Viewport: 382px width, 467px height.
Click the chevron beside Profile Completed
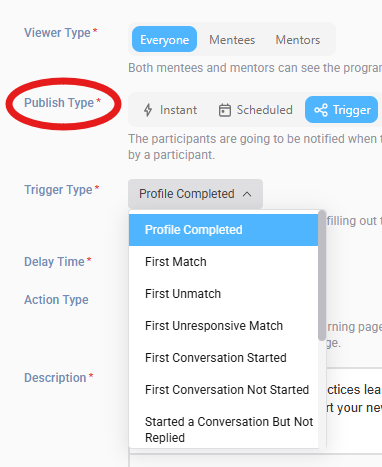tap(247, 194)
